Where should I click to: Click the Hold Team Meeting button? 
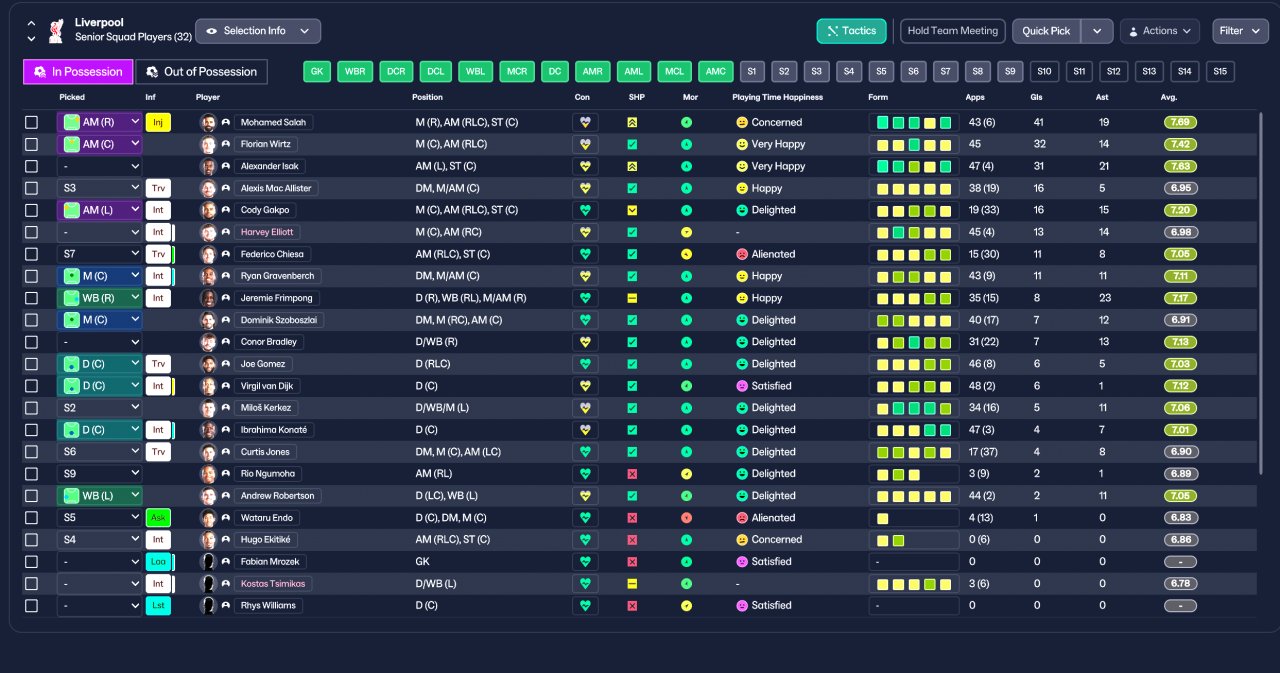pyautogui.click(x=953, y=31)
